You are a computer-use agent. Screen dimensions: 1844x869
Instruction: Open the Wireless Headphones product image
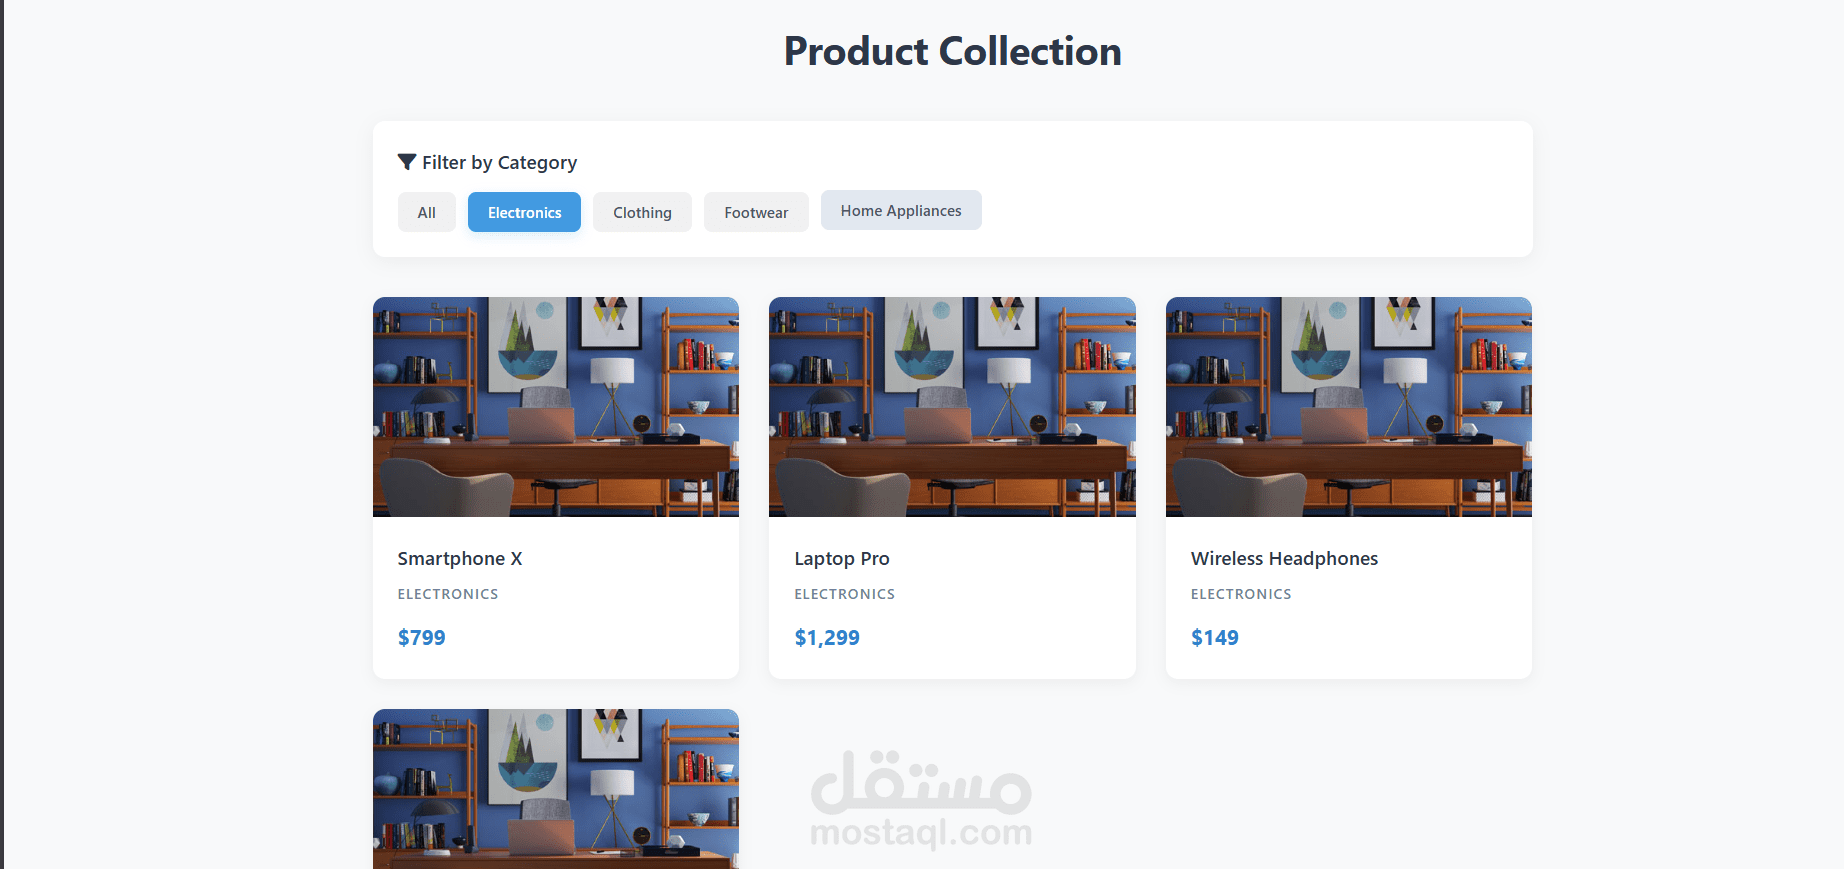pyautogui.click(x=1349, y=407)
